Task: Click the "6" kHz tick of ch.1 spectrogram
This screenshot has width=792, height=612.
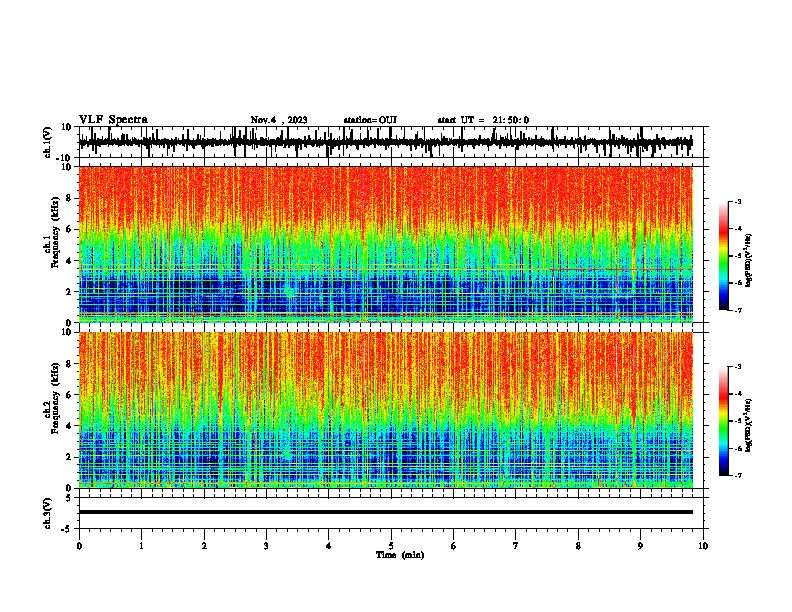Action: pyautogui.click(x=69, y=230)
